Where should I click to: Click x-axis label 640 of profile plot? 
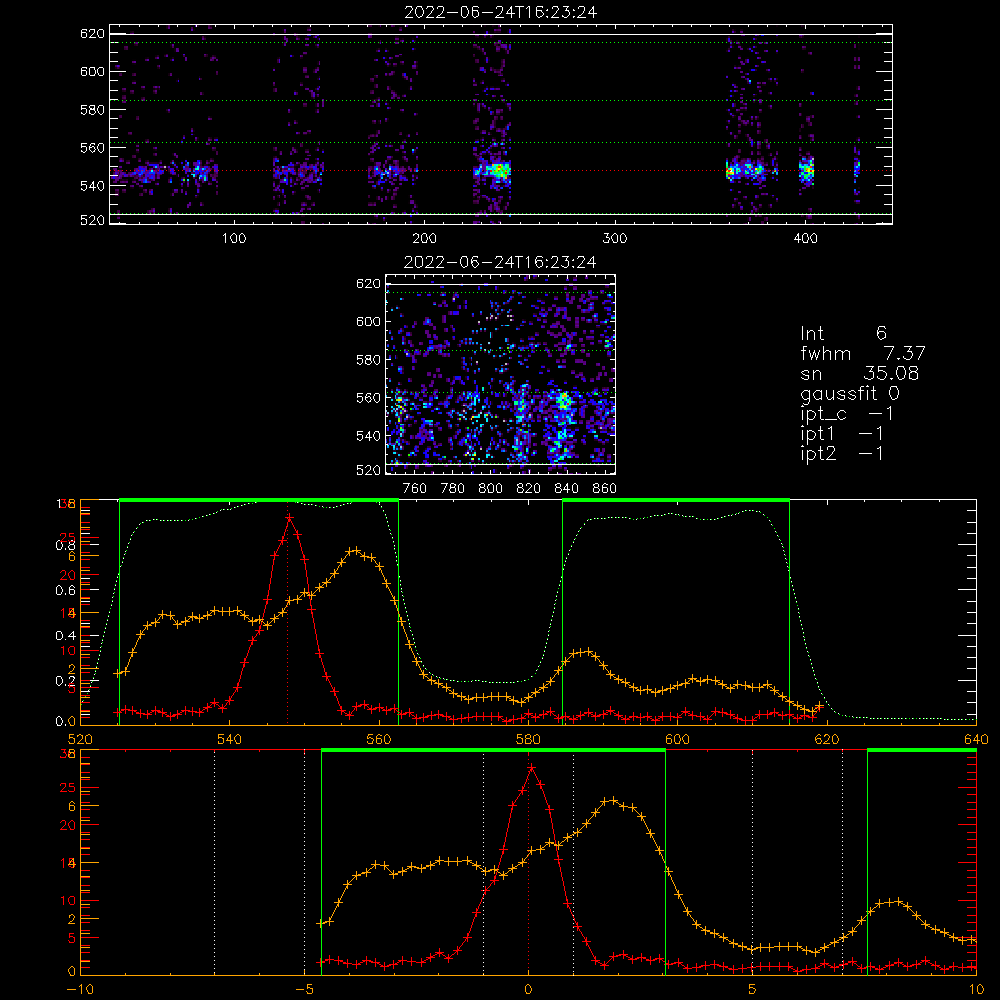[x=976, y=739]
